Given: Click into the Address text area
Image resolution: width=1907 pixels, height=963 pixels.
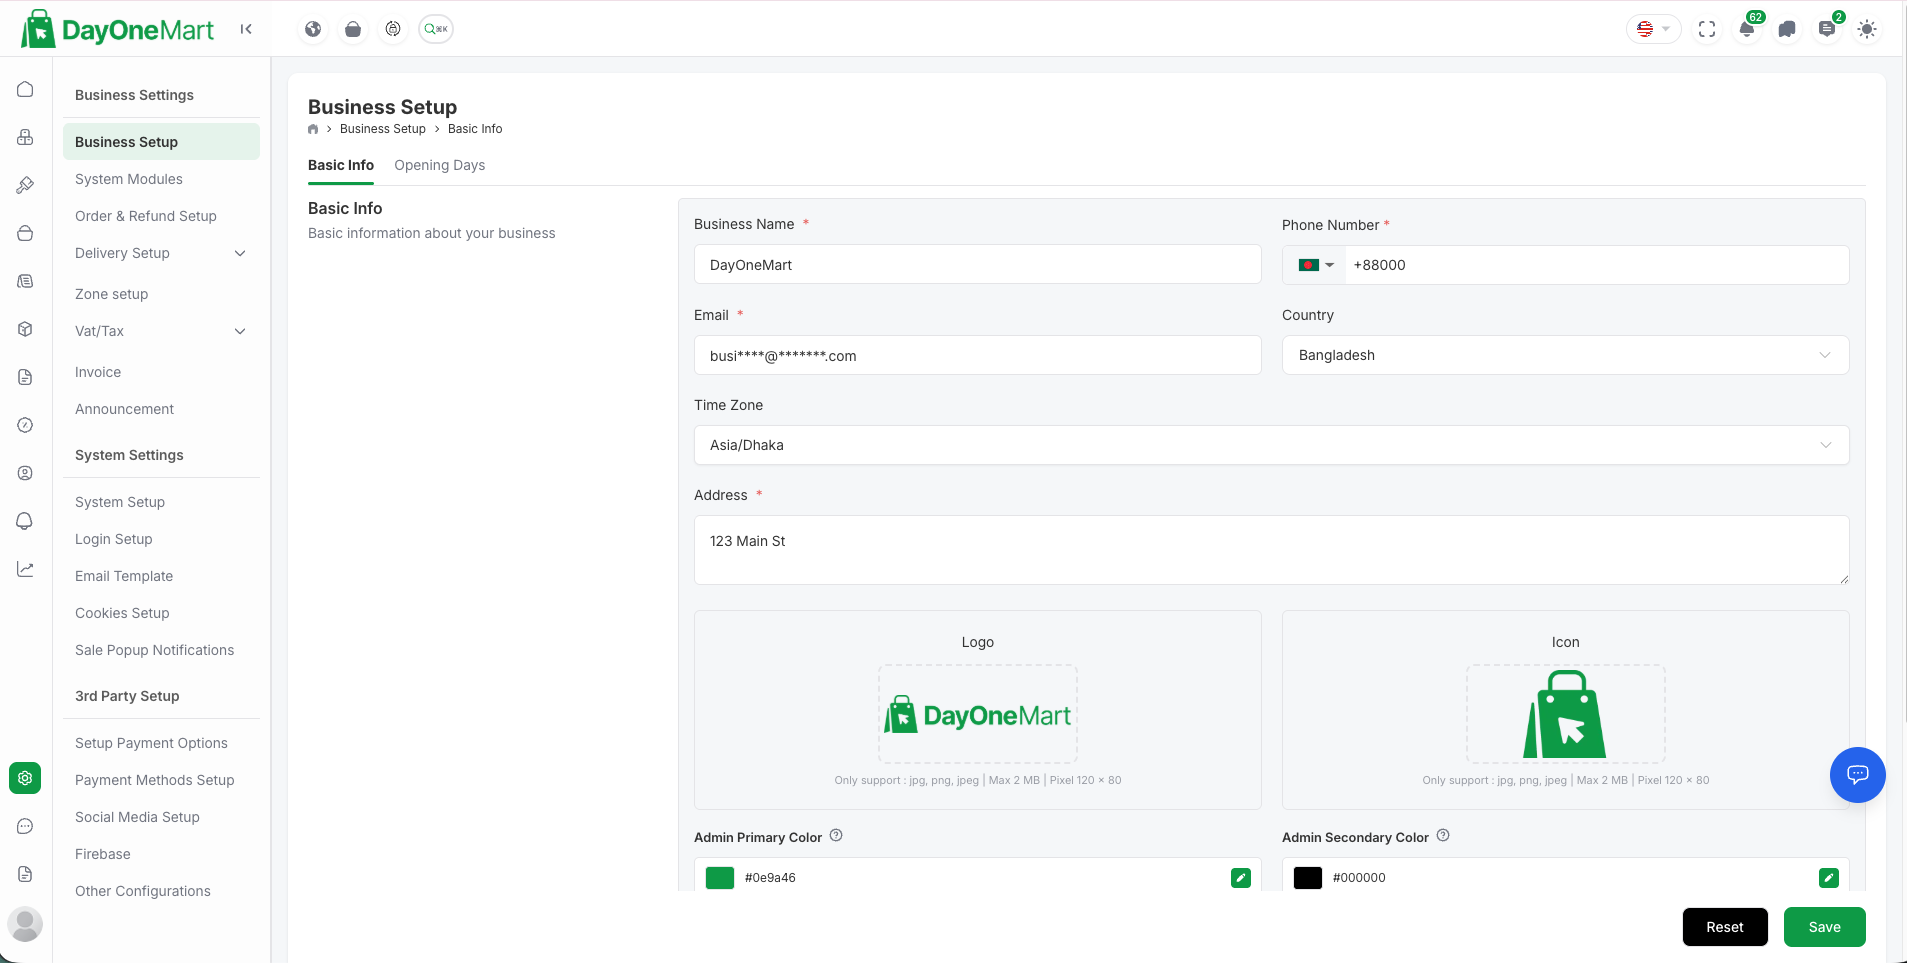Looking at the screenshot, I should pyautogui.click(x=1271, y=550).
